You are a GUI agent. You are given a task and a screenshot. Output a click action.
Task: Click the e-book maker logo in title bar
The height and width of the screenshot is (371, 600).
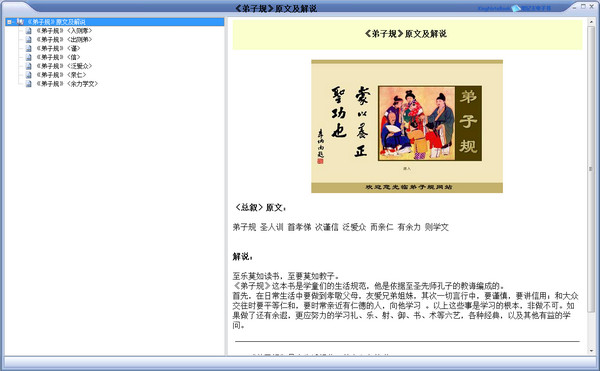515,8
